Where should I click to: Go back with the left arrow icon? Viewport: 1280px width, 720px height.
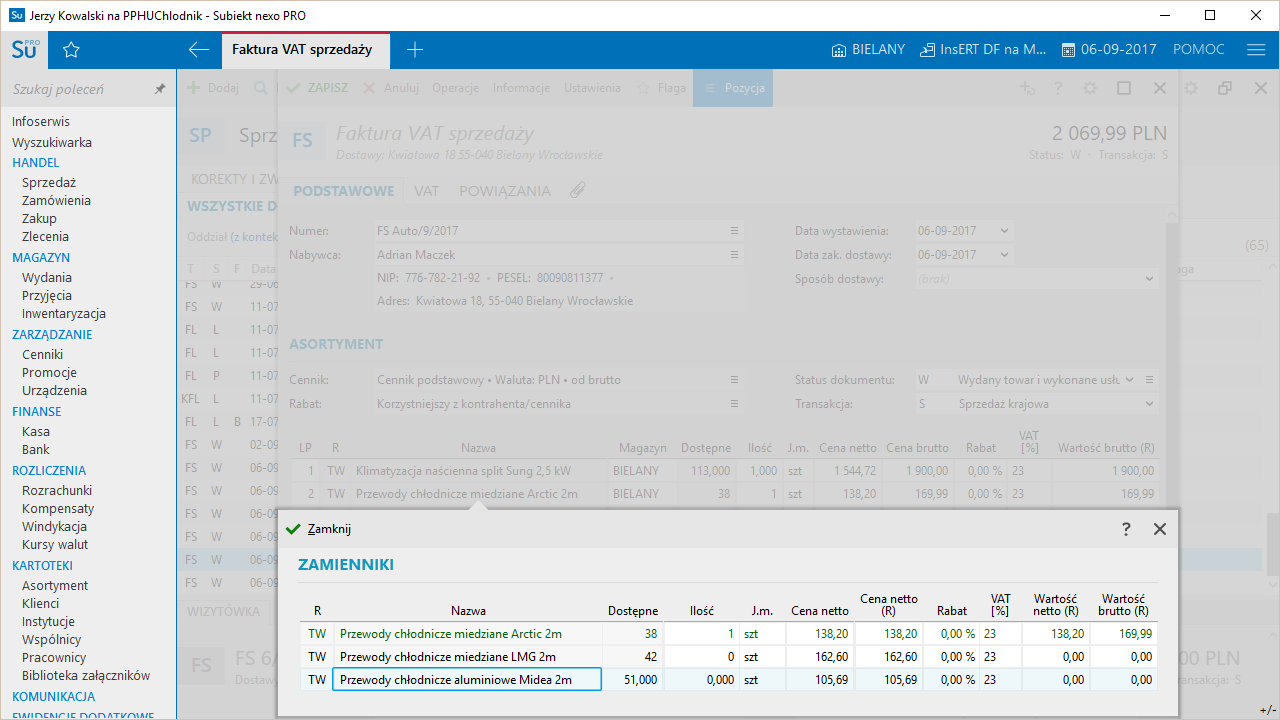pos(199,50)
